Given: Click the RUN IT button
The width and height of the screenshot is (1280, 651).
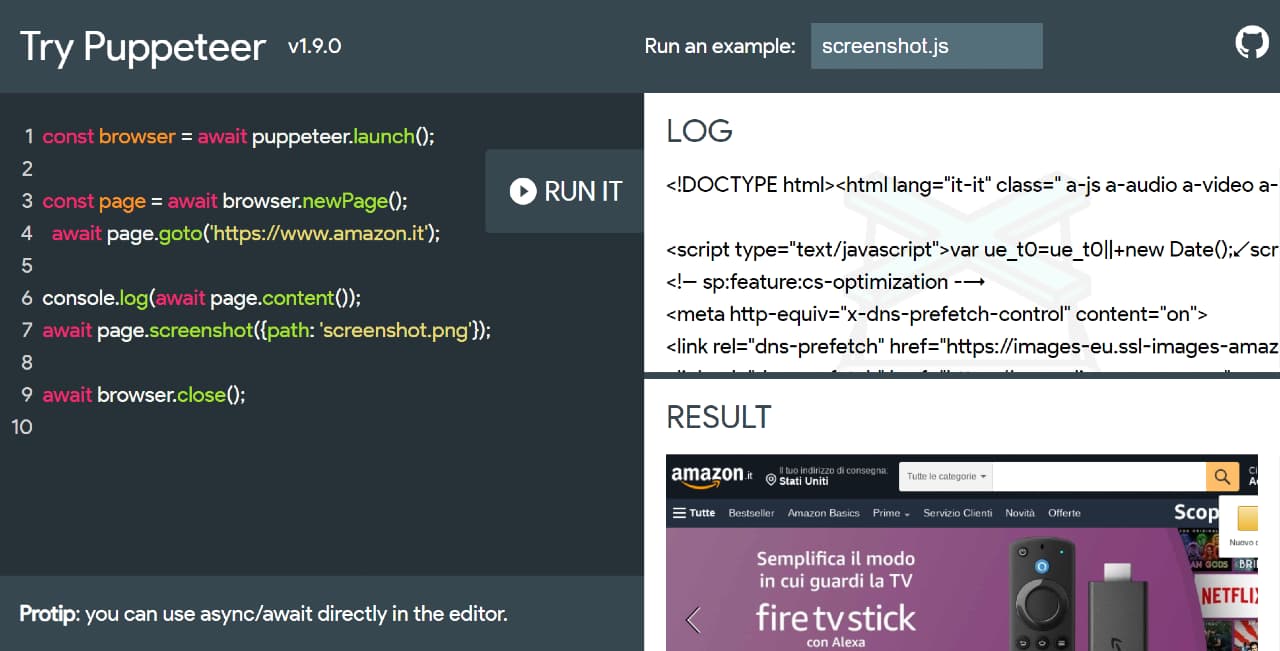Looking at the screenshot, I should tap(565, 191).
